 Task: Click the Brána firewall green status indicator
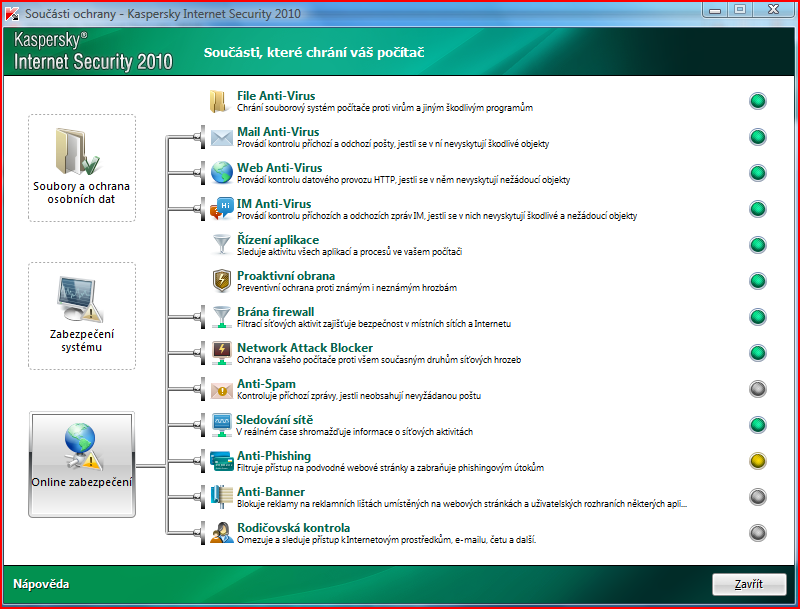click(758, 317)
